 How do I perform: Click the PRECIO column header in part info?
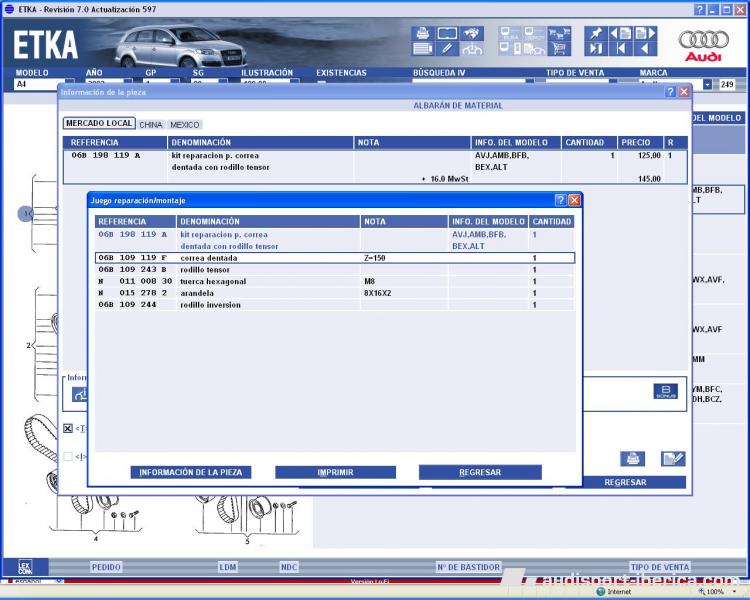(640, 143)
